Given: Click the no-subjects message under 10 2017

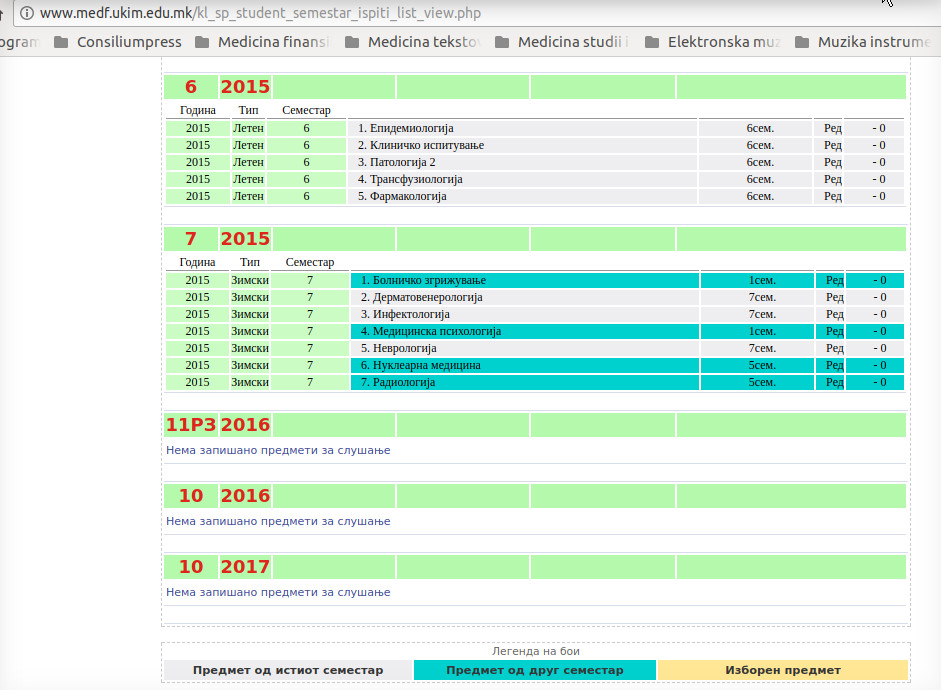Looking at the screenshot, I should point(278,592).
